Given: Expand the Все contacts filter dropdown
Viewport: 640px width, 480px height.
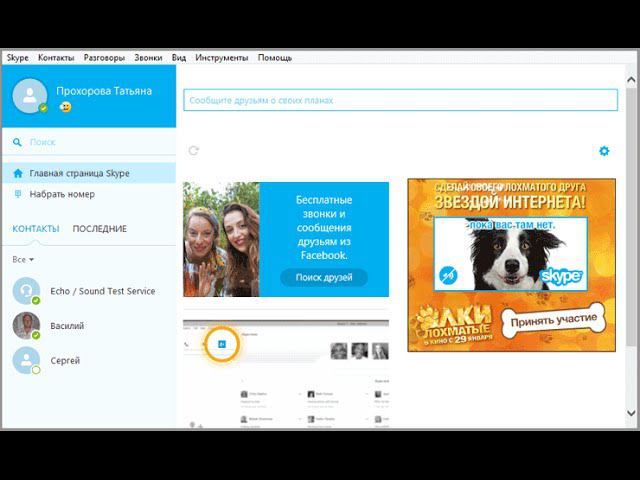Looking at the screenshot, I should (x=23, y=260).
